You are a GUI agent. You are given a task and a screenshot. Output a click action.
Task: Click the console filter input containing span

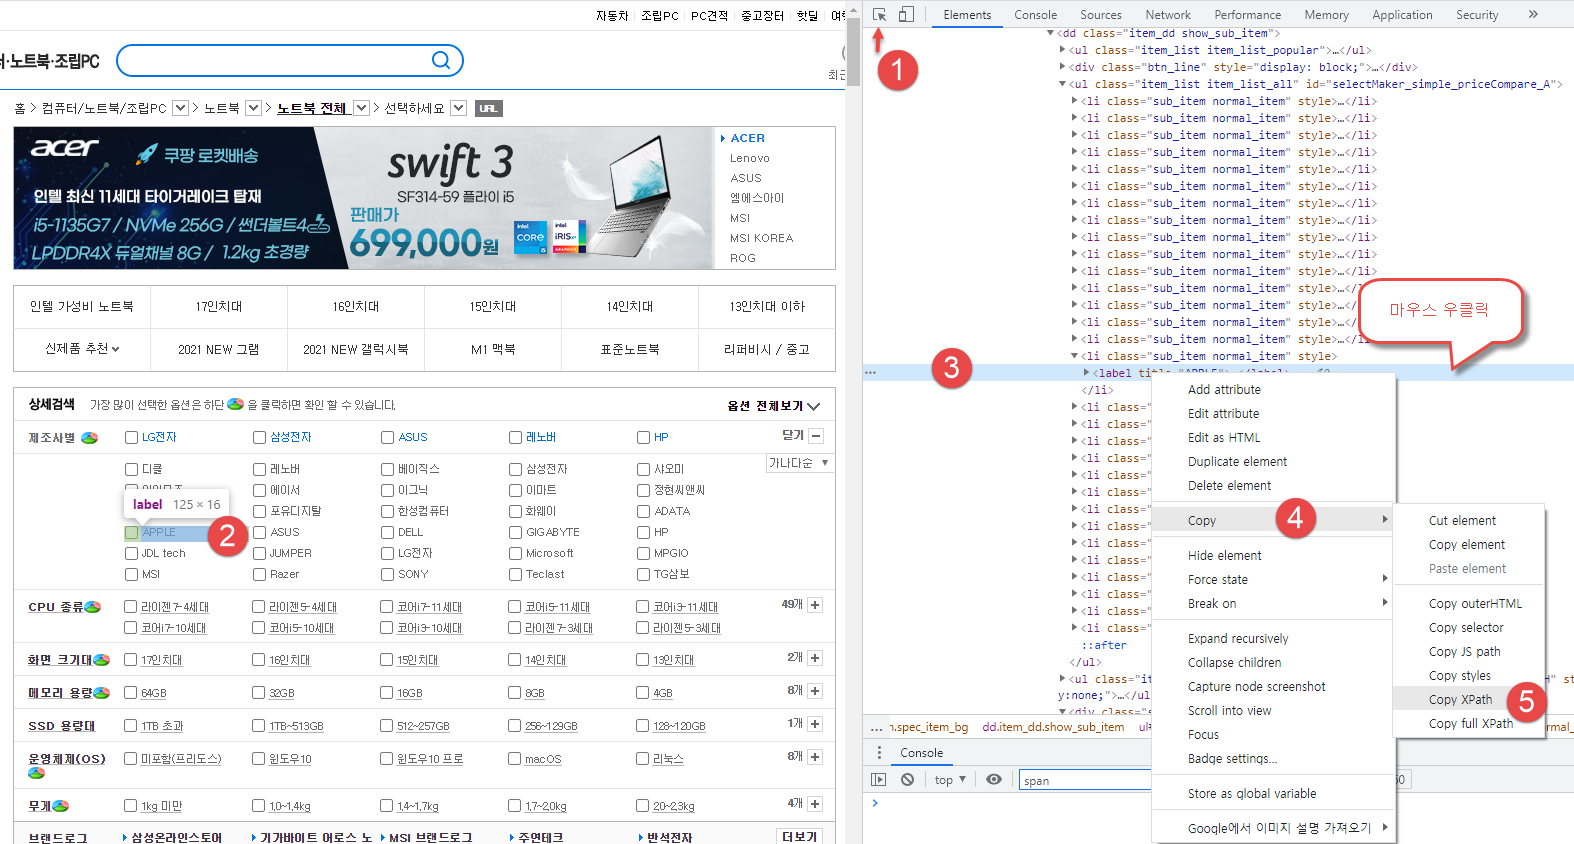click(x=1085, y=780)
